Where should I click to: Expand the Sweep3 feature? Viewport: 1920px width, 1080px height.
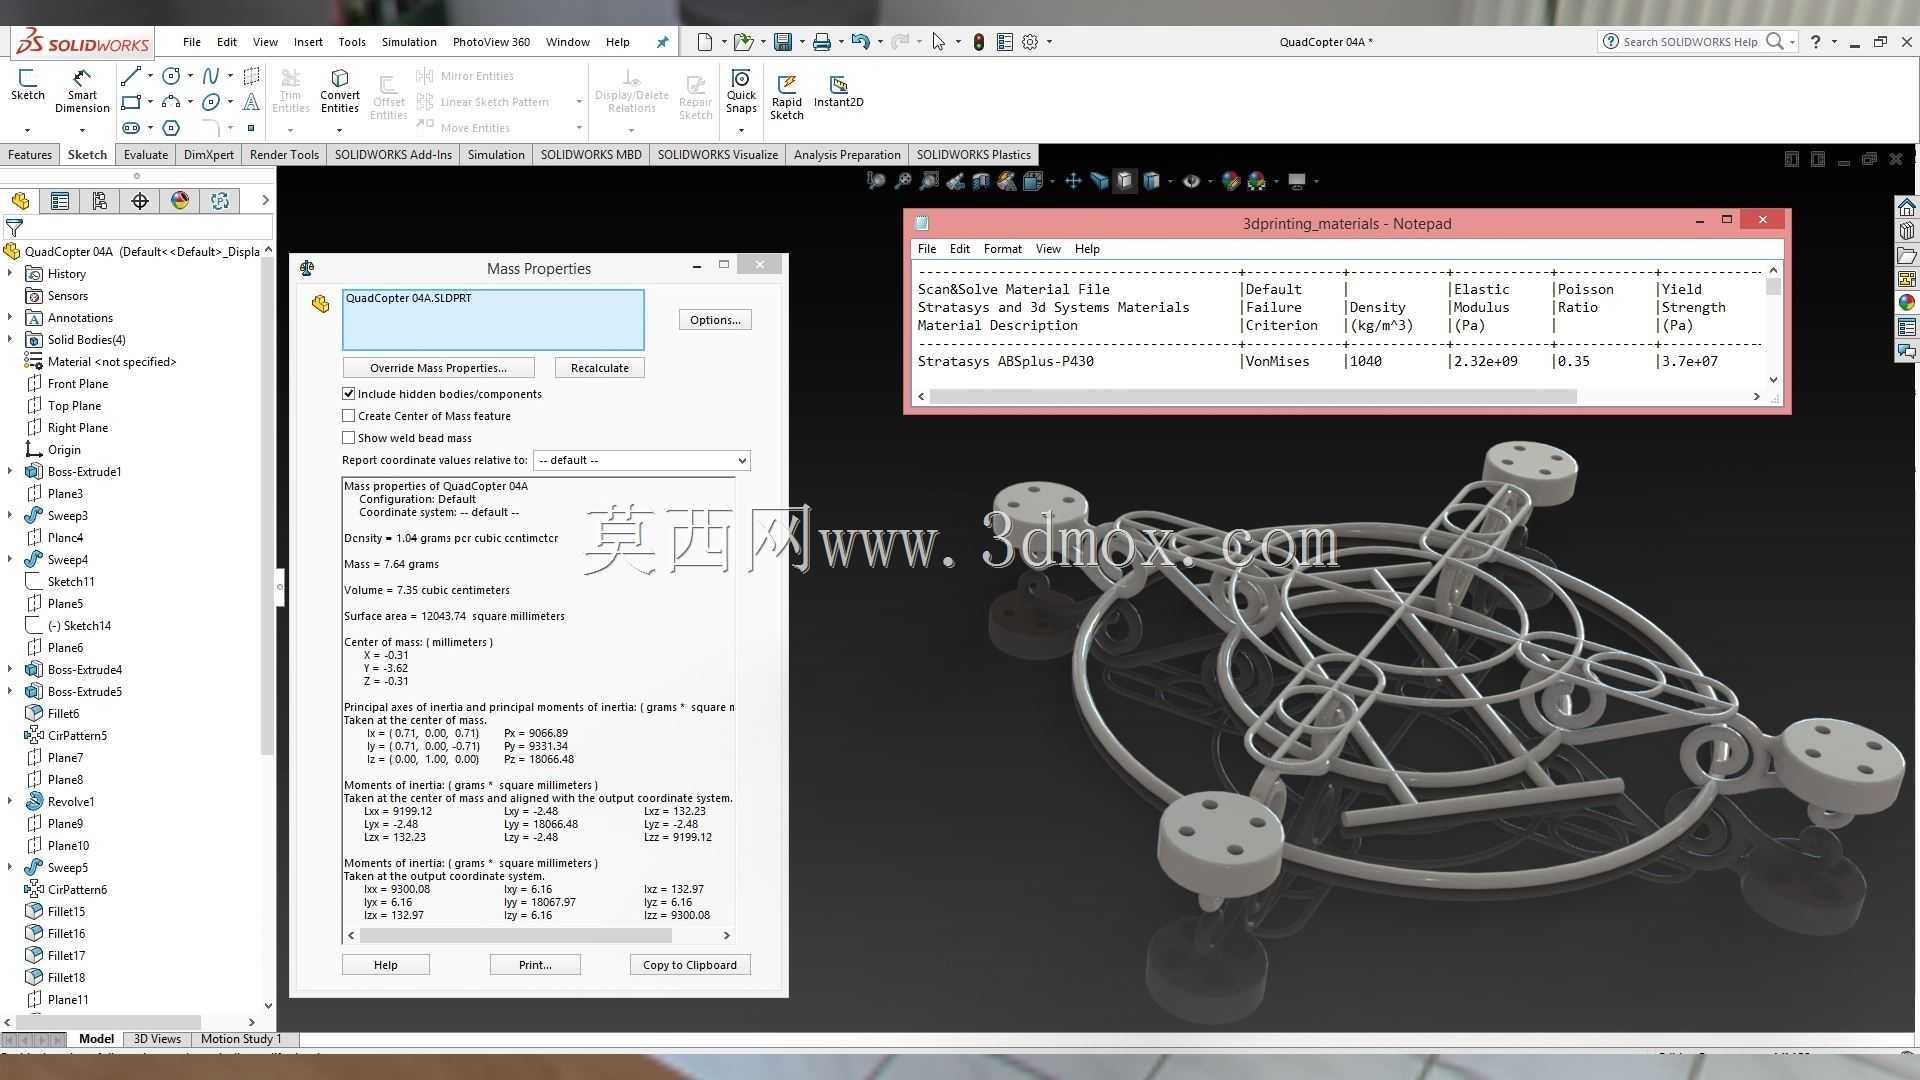click(x=11, y=516)
